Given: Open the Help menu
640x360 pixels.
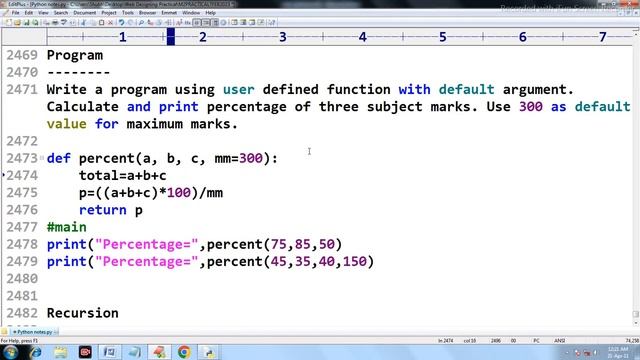Looking at the screenshot, I should (x=210, y=13).
